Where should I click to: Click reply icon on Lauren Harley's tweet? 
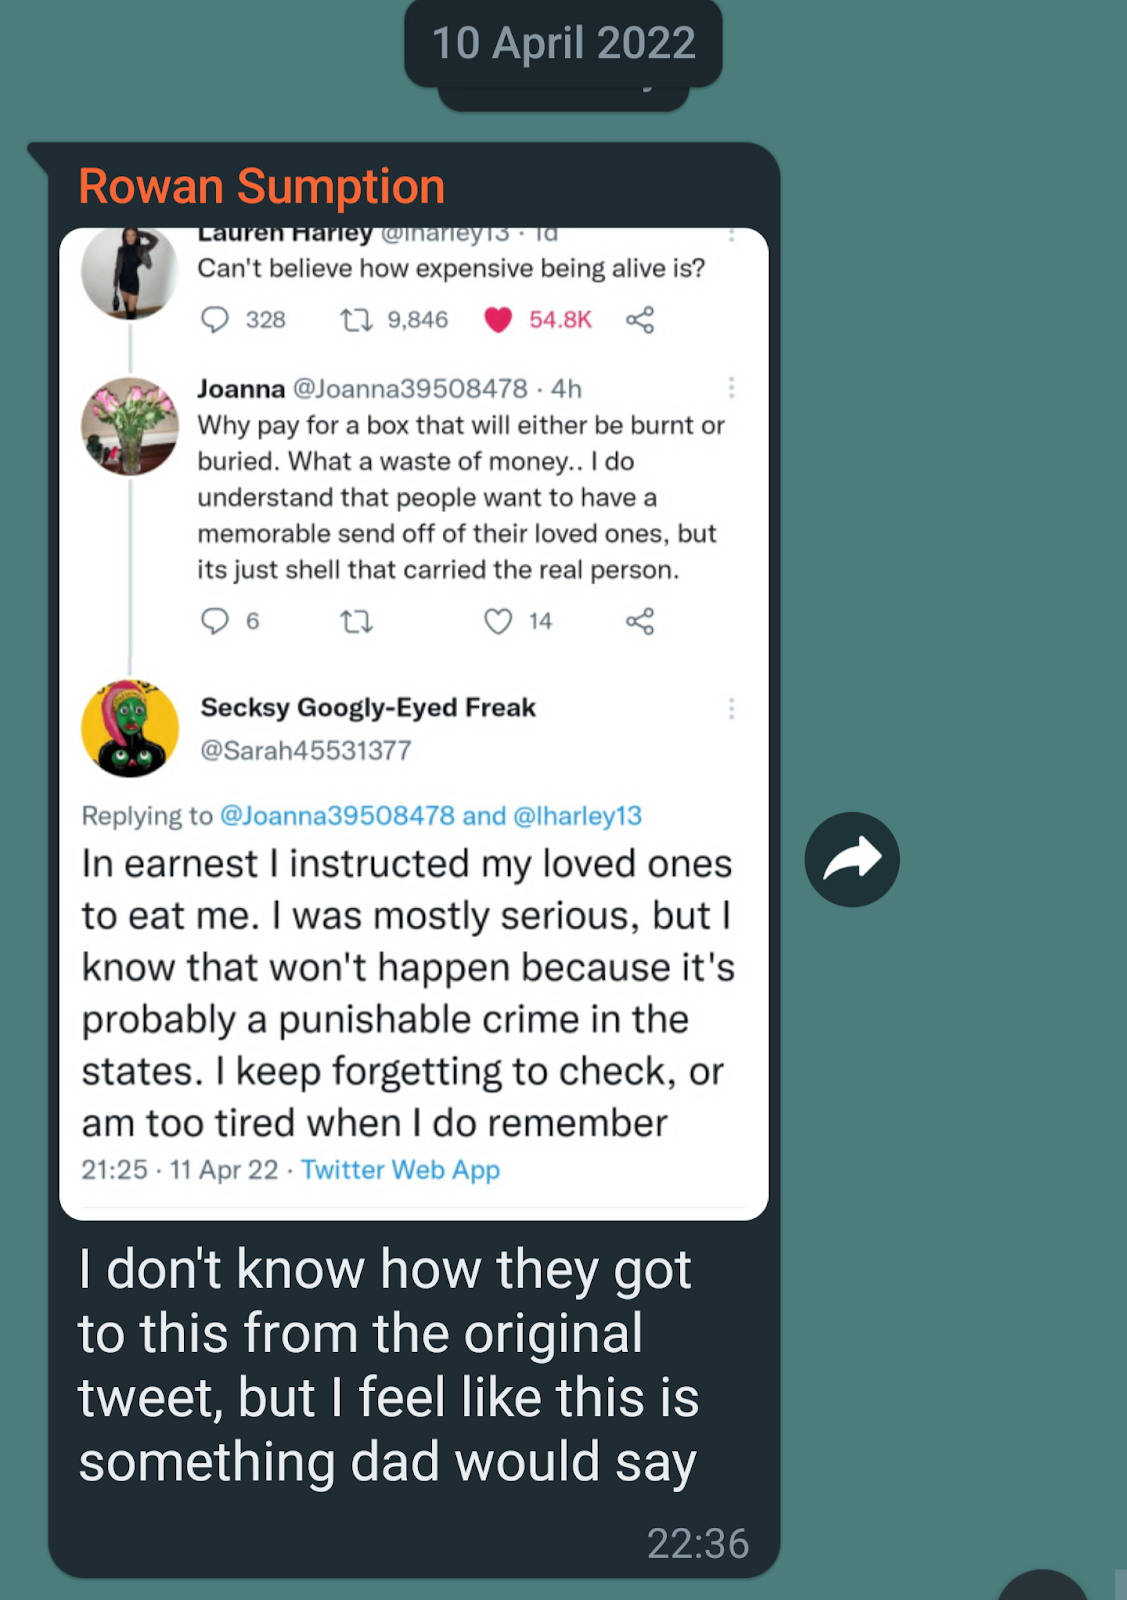(x=215, y=320)
